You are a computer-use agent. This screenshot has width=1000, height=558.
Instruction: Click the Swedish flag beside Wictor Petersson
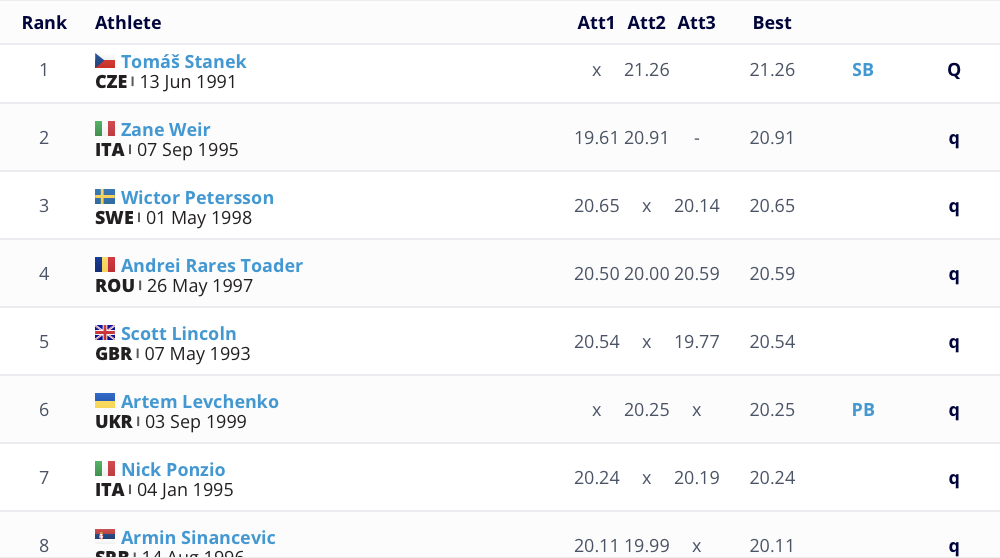click(105, 197)
